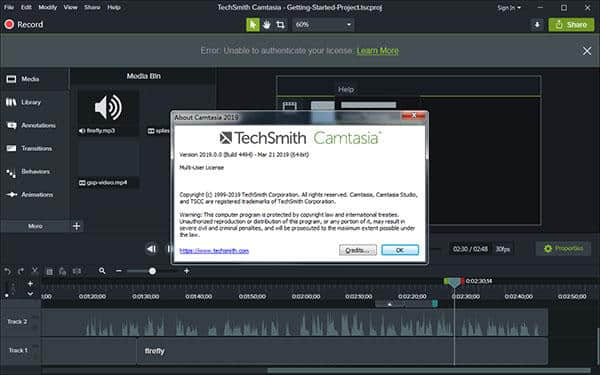Click the download arrow icon near Share
This screenshot has height=375, width=600.
tap(537, 25)
